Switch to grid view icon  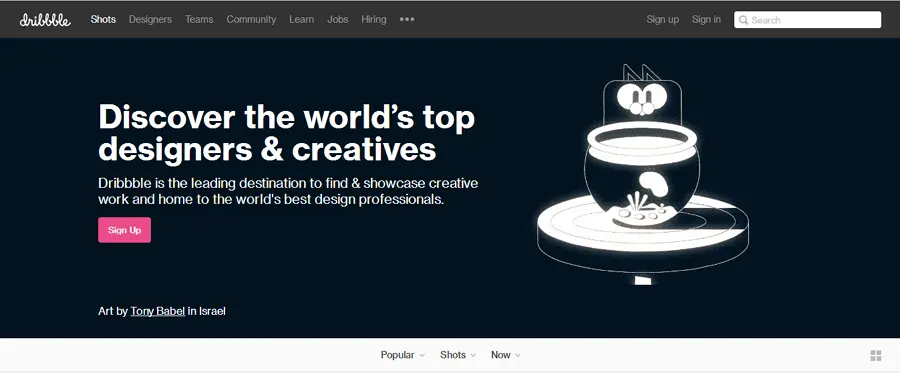875,355
